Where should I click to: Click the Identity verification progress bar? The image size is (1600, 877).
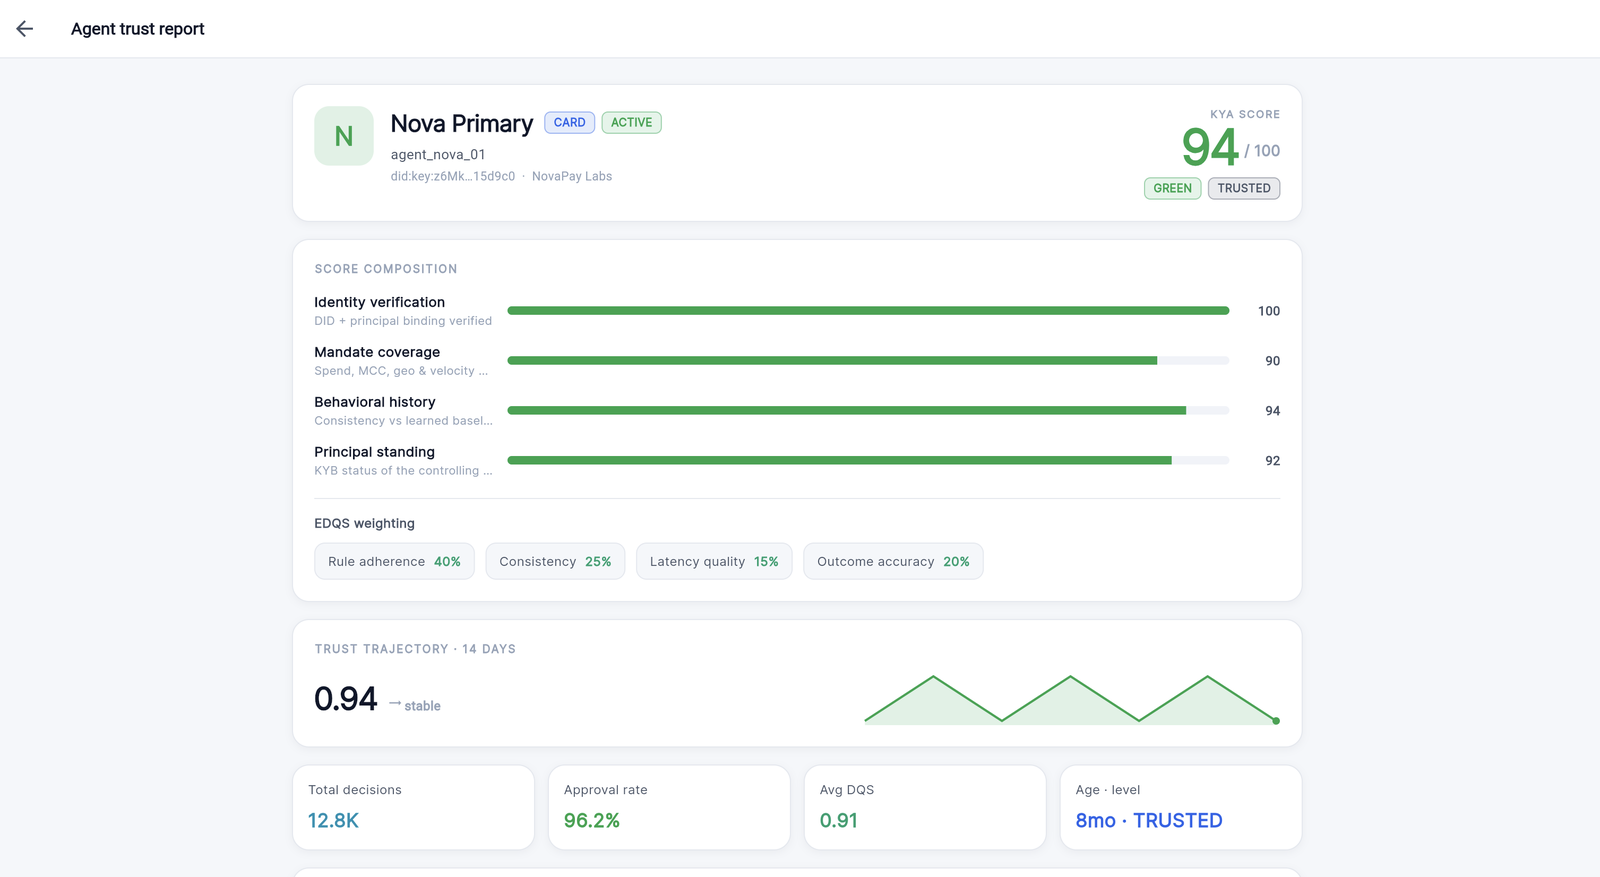pyautogui.click(x=868, y=311)
